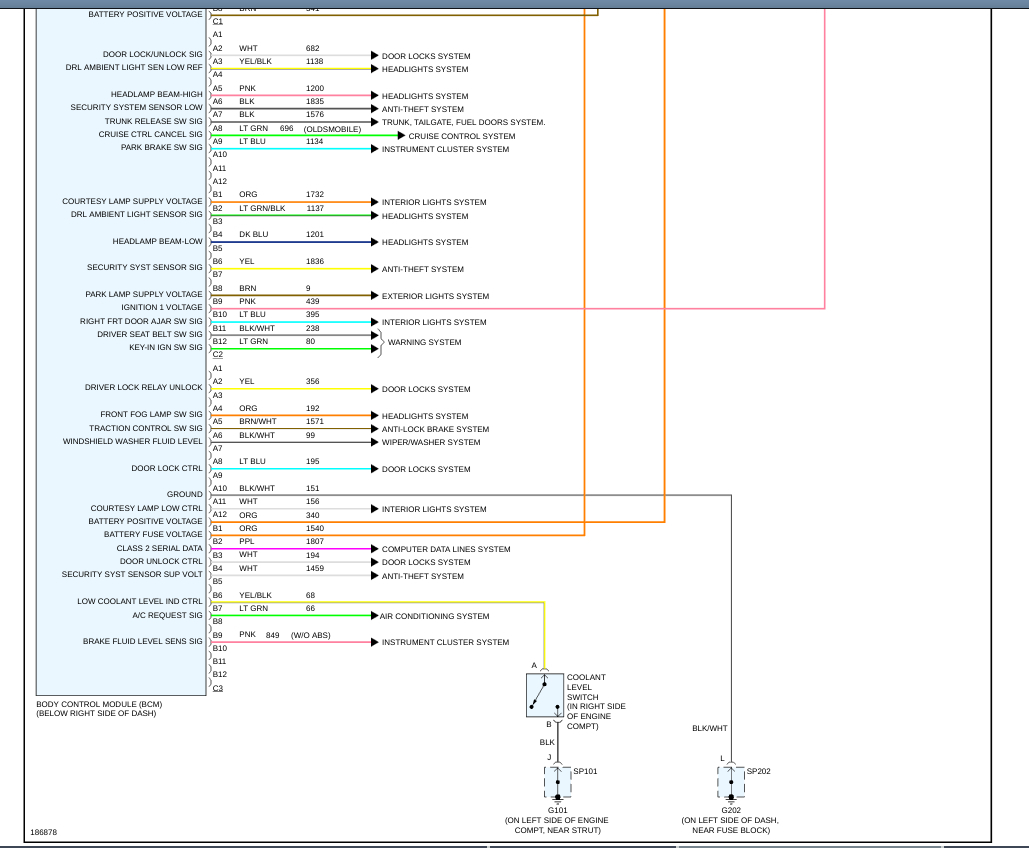Screen dimensions: 1029x848
Task: Follow the Warning System reference label
Action: click(x=425, y=343)
